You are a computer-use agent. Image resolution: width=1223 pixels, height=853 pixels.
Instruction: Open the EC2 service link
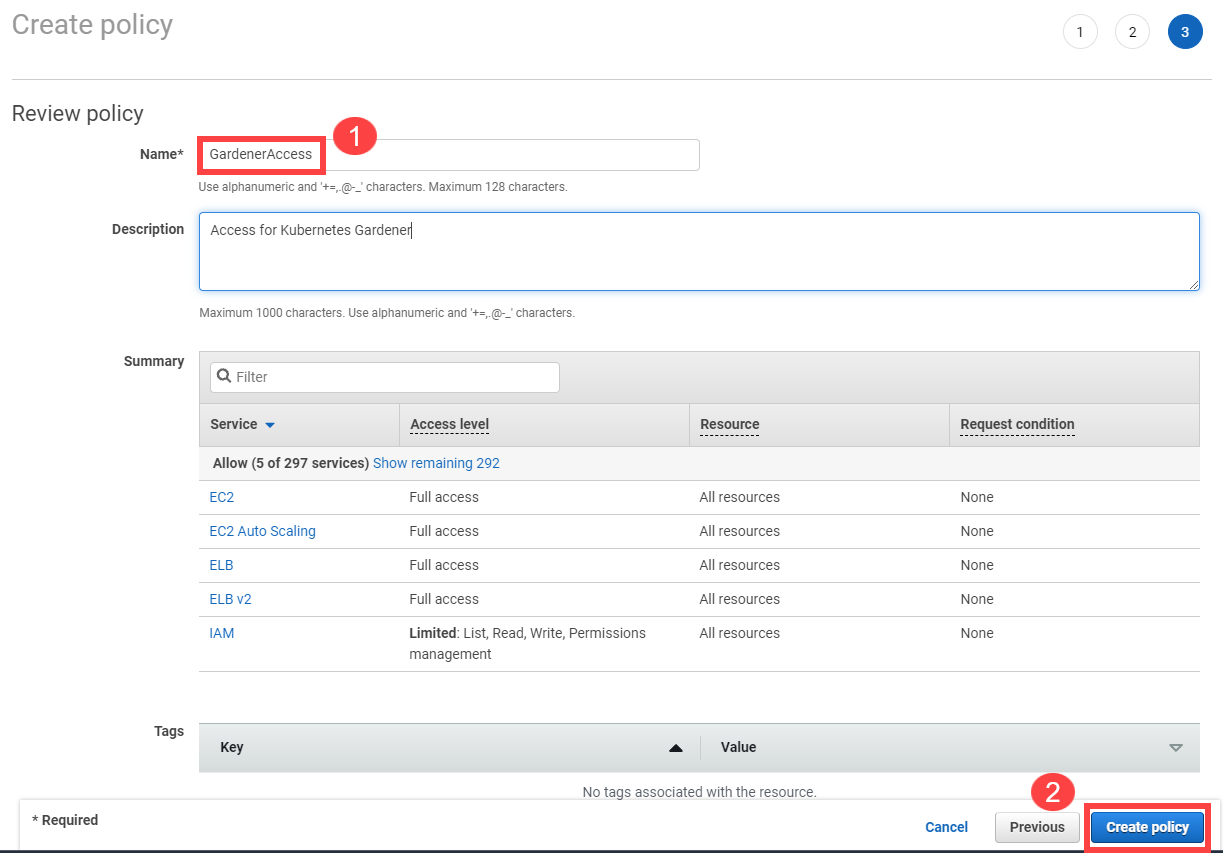tap(221, 497)
